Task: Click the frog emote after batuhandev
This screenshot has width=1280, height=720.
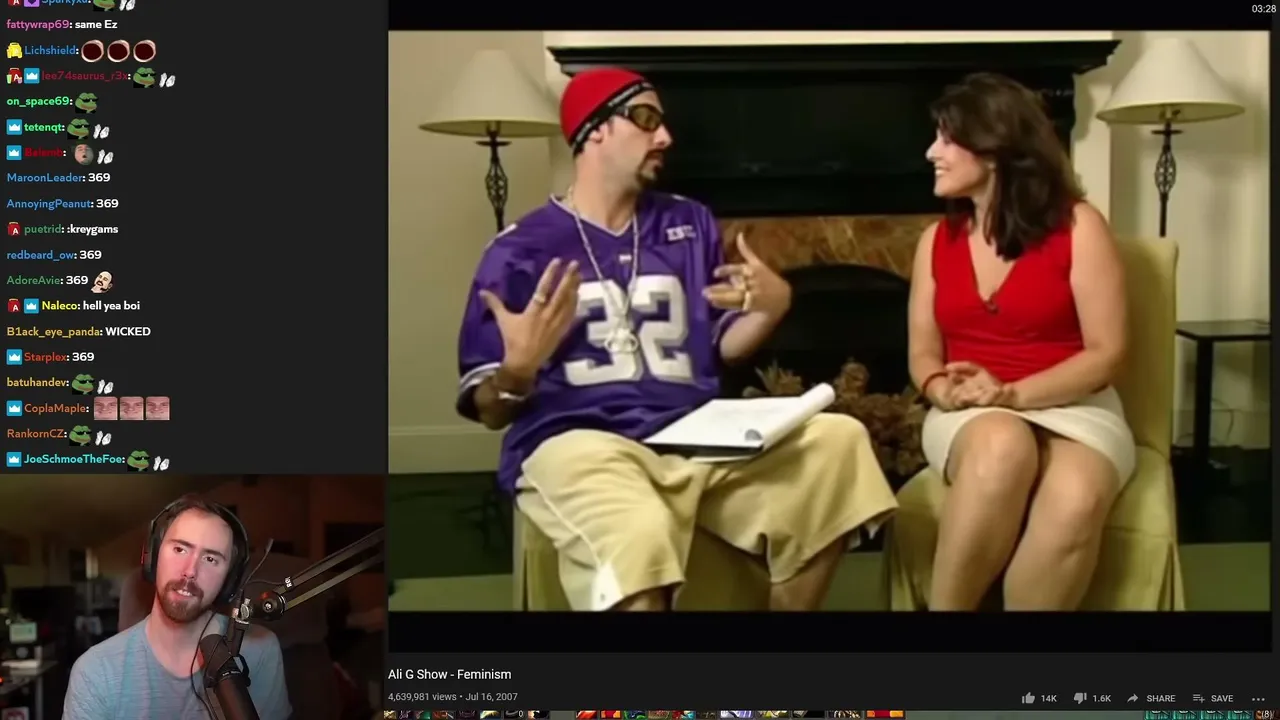Action: click(x=83, y=383)
